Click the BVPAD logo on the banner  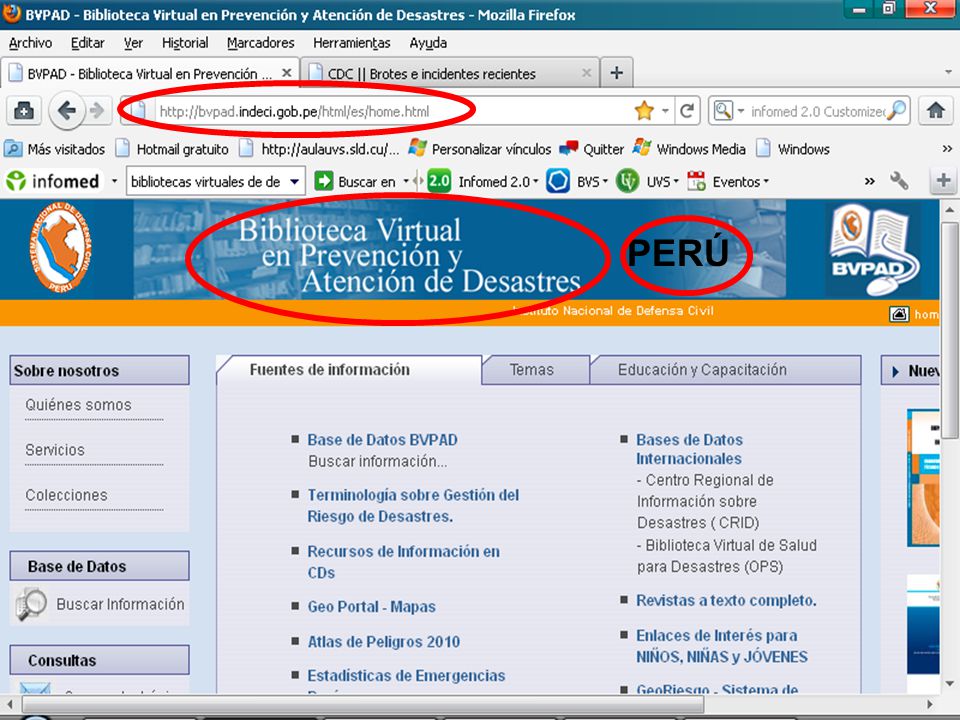(x=873, y=250)
